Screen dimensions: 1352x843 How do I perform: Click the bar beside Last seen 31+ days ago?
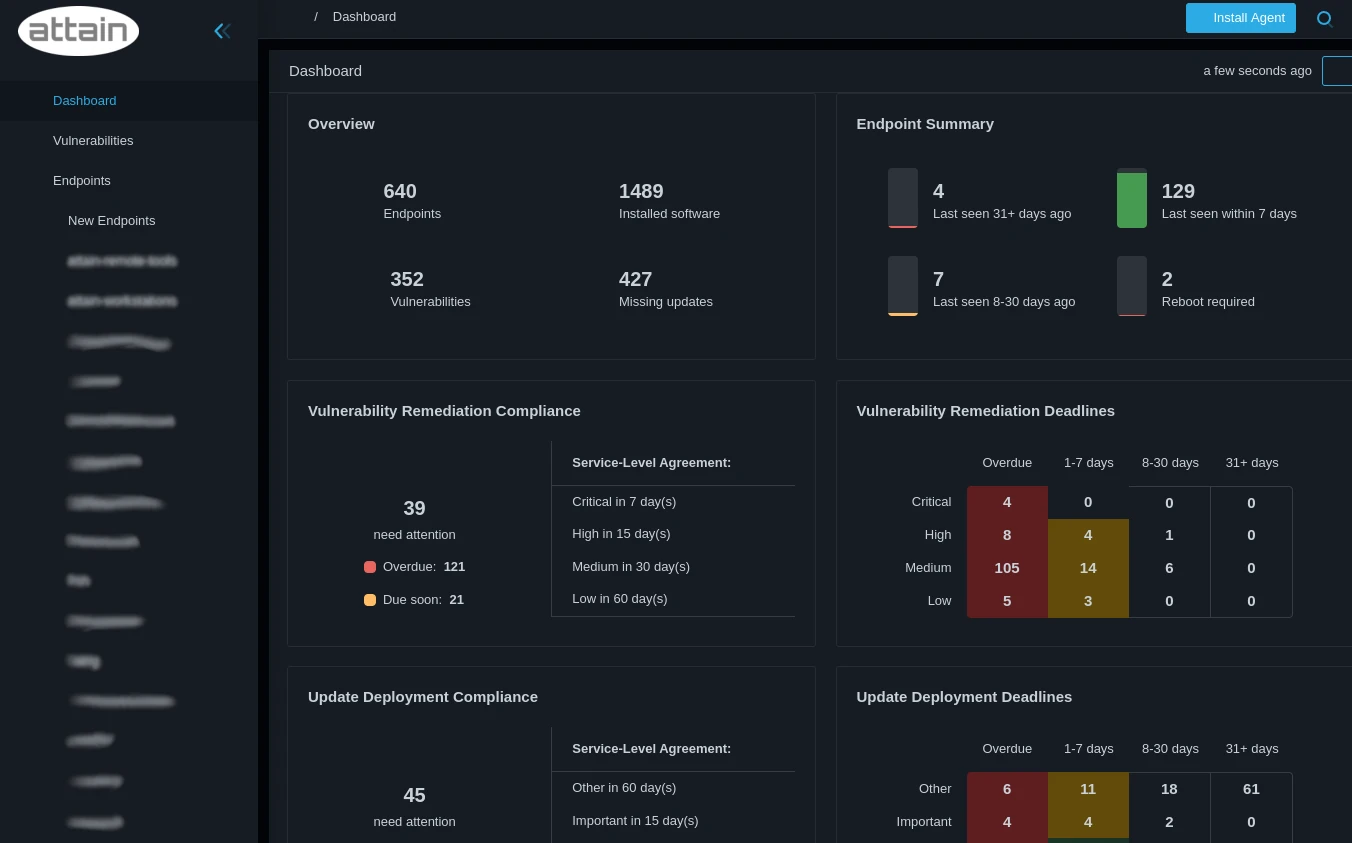point(903,198)
